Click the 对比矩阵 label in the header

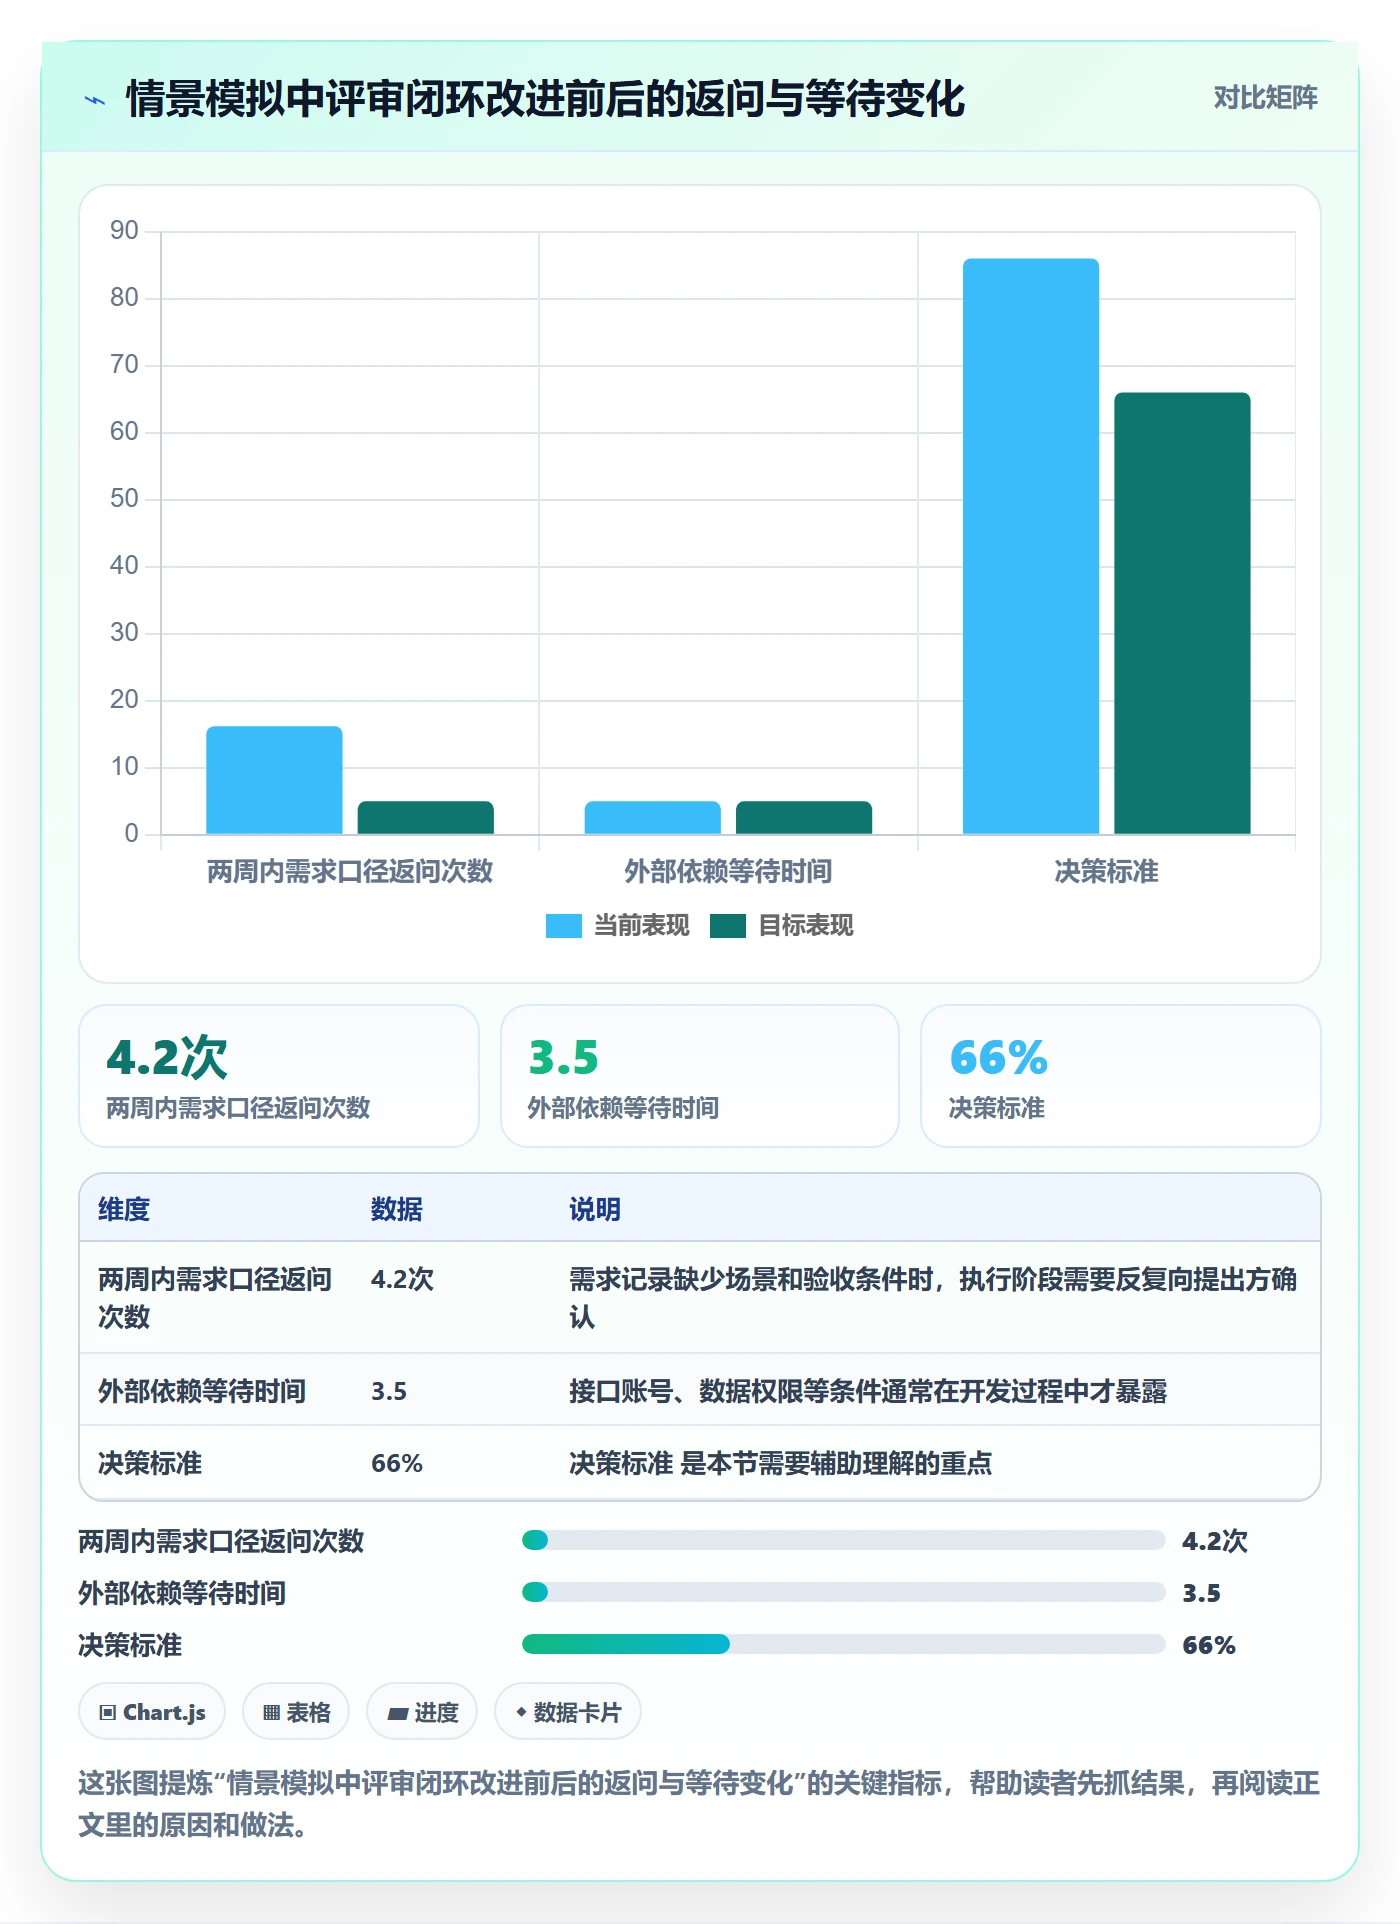[x=1265, y=98]
